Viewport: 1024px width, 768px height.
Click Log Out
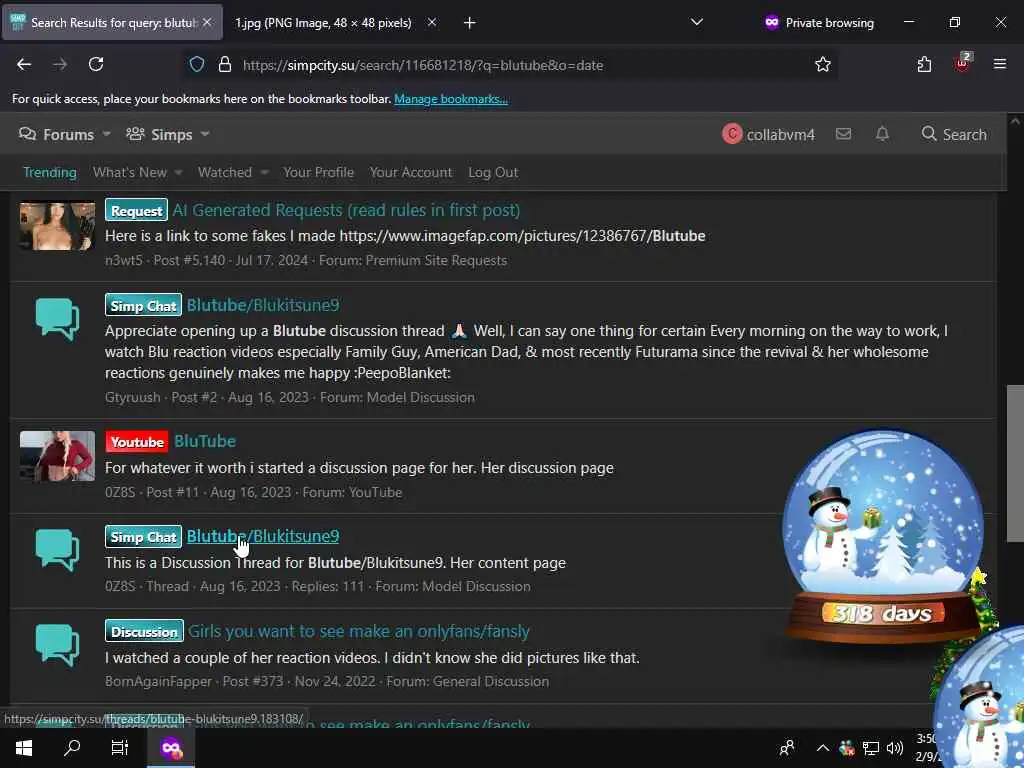tap(493, 172)
